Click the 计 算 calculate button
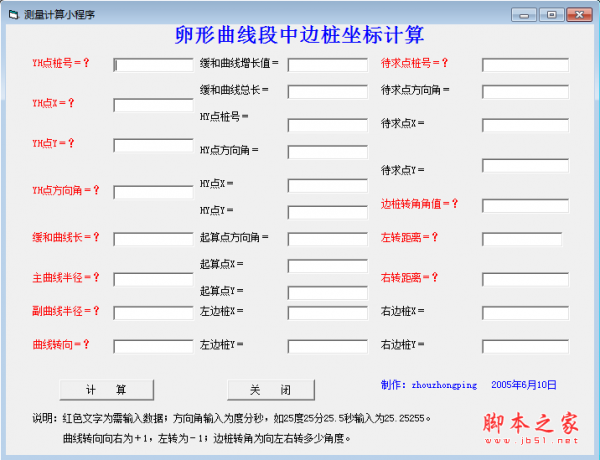Screen dimensions: 600x460 [107, 390]
